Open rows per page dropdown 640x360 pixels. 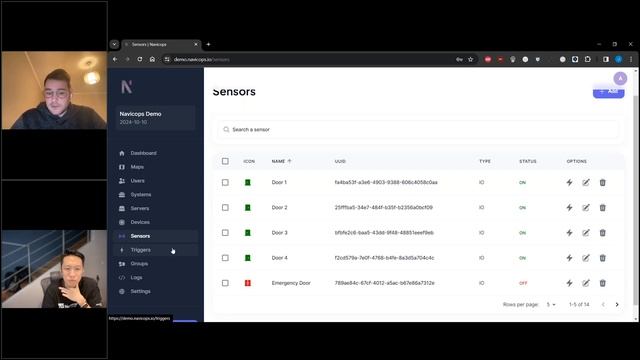click(551, 304)
